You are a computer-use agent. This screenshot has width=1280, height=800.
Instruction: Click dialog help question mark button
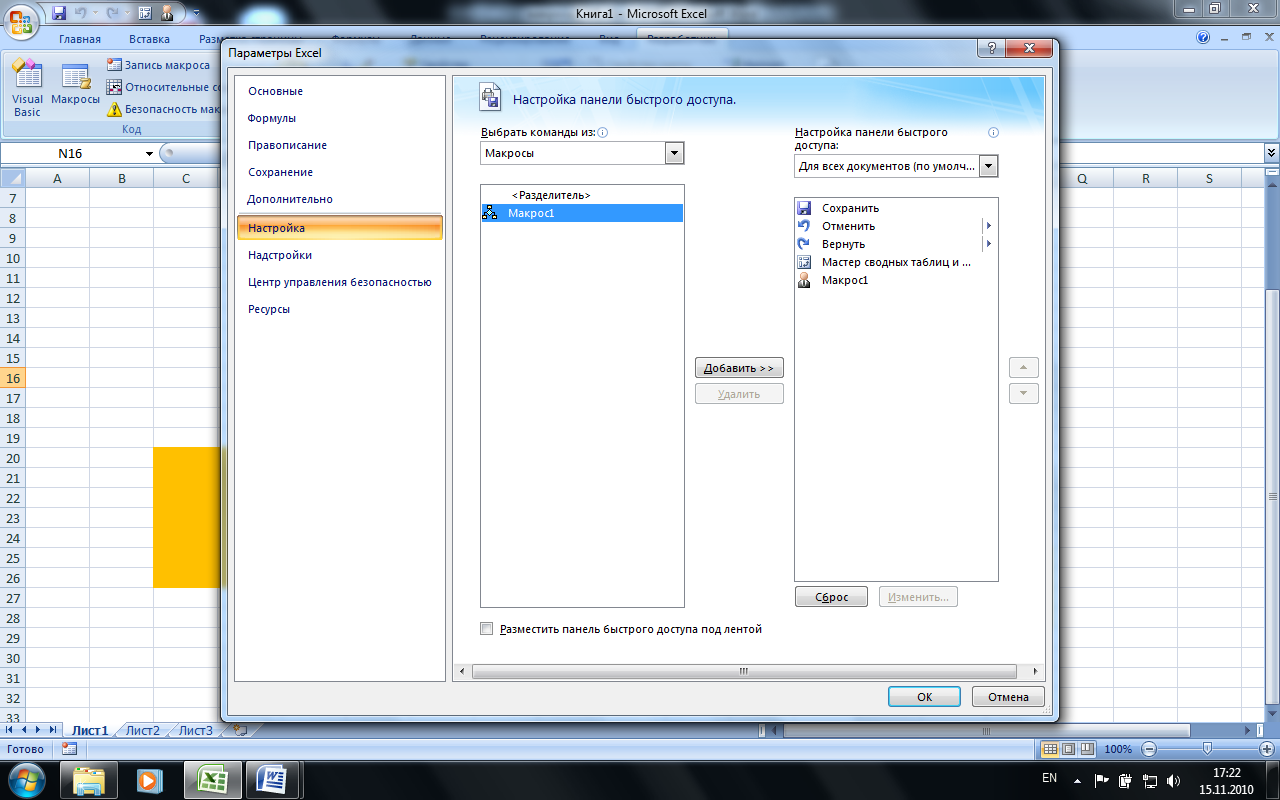[990, 50]
